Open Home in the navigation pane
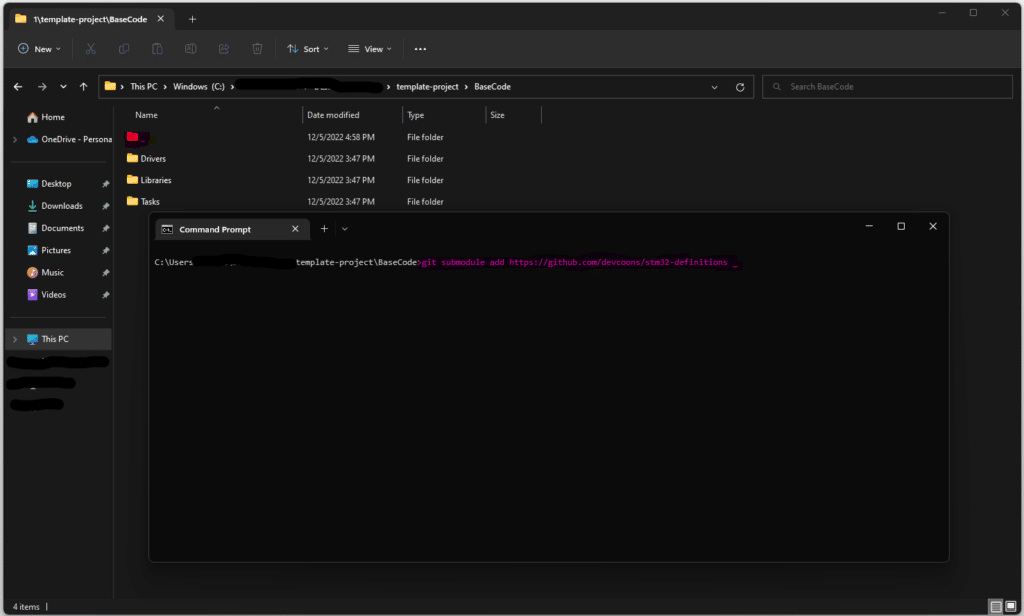Screen dimensions: 1024x616 (x=46, y=117)
